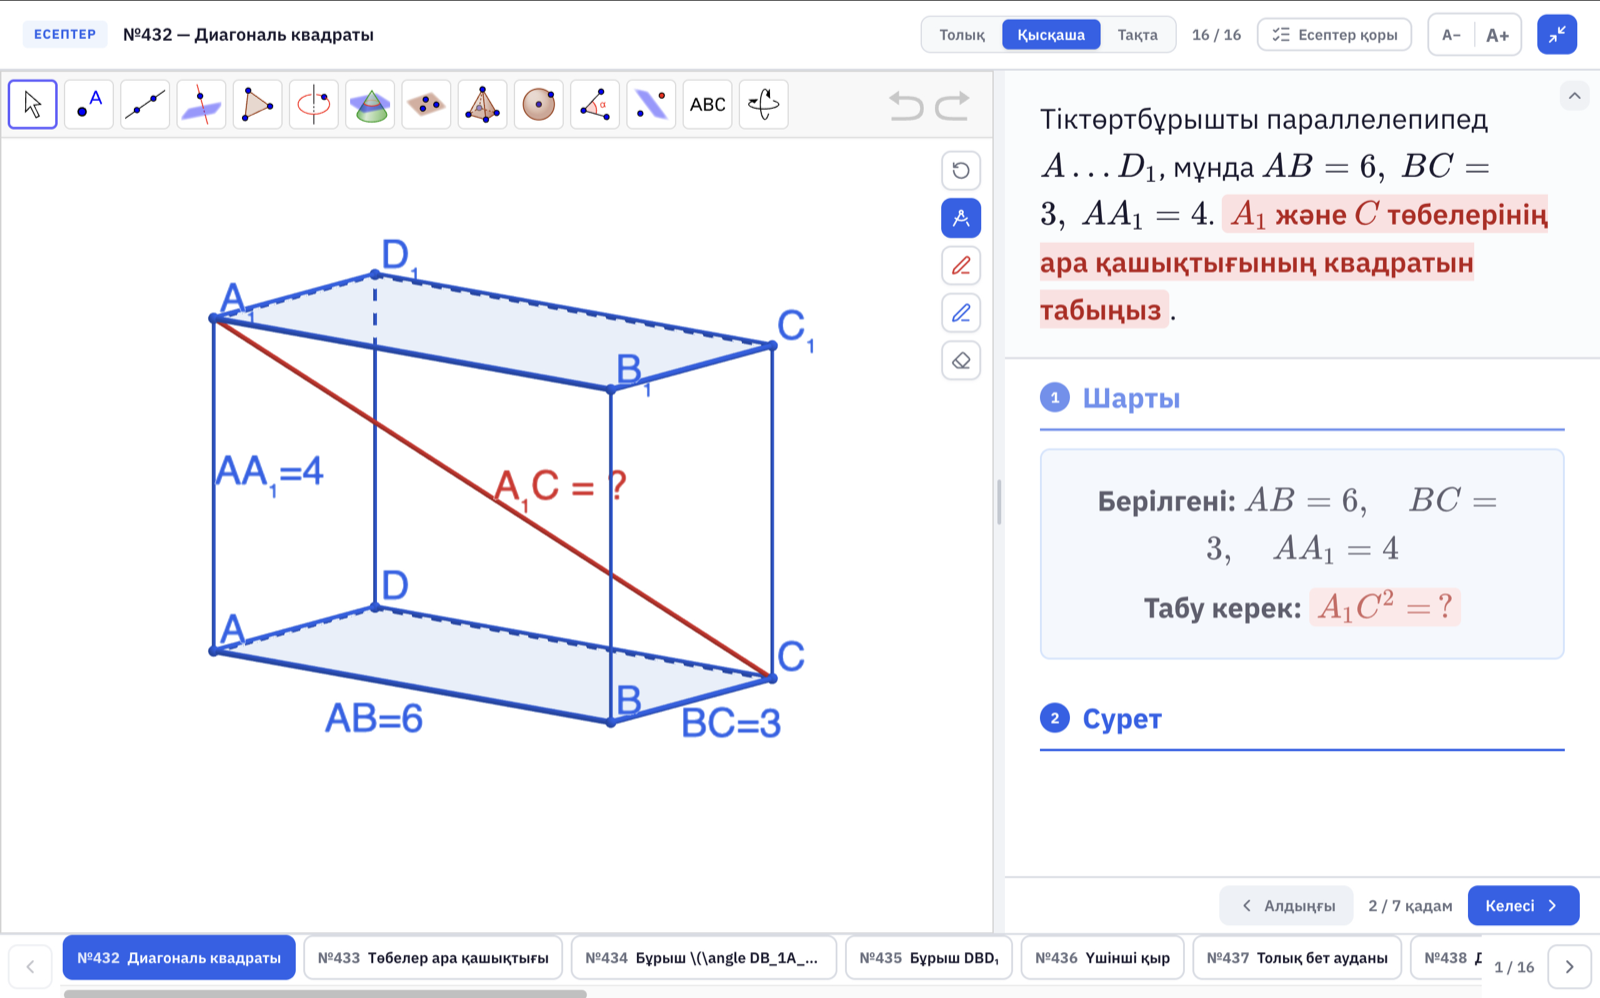Select the Point tool
Screen dimensions: 1600x998
tap(89, 104)
